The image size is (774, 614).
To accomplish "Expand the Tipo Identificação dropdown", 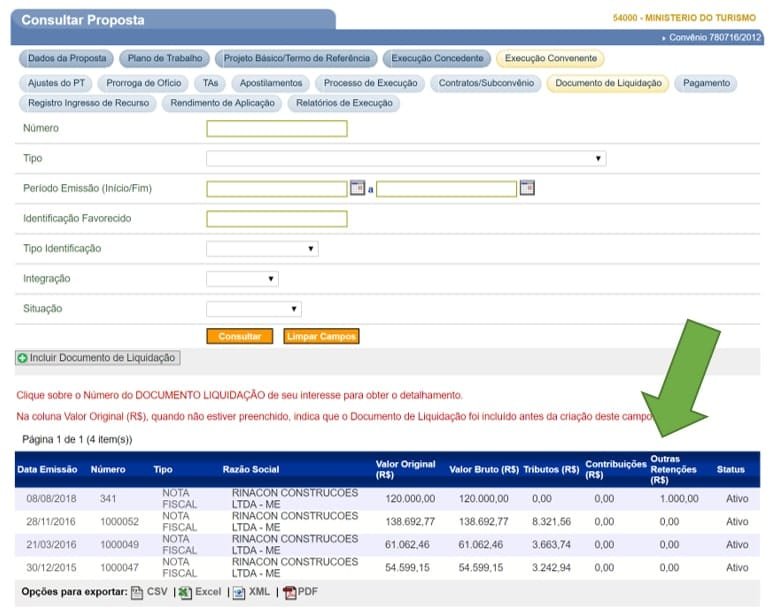I will tap(262, 248).
